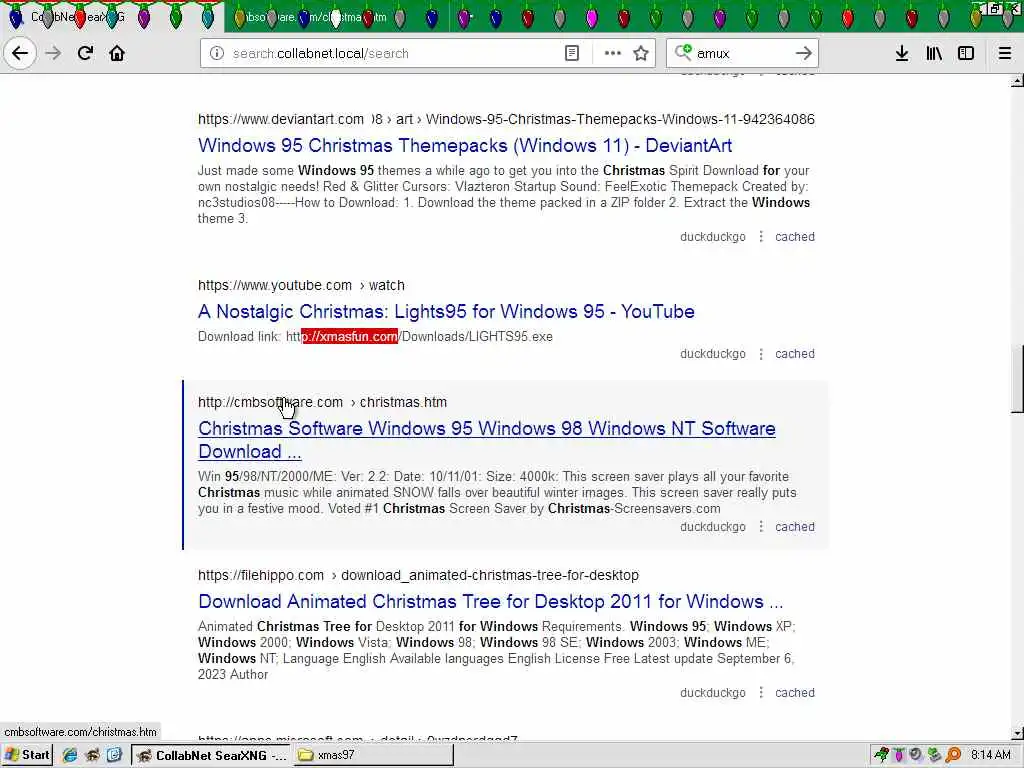The height and width of the screenshot is (768, 1024).
Task: Switch to the CollabNet SearXNG tab
Action: 111,17
